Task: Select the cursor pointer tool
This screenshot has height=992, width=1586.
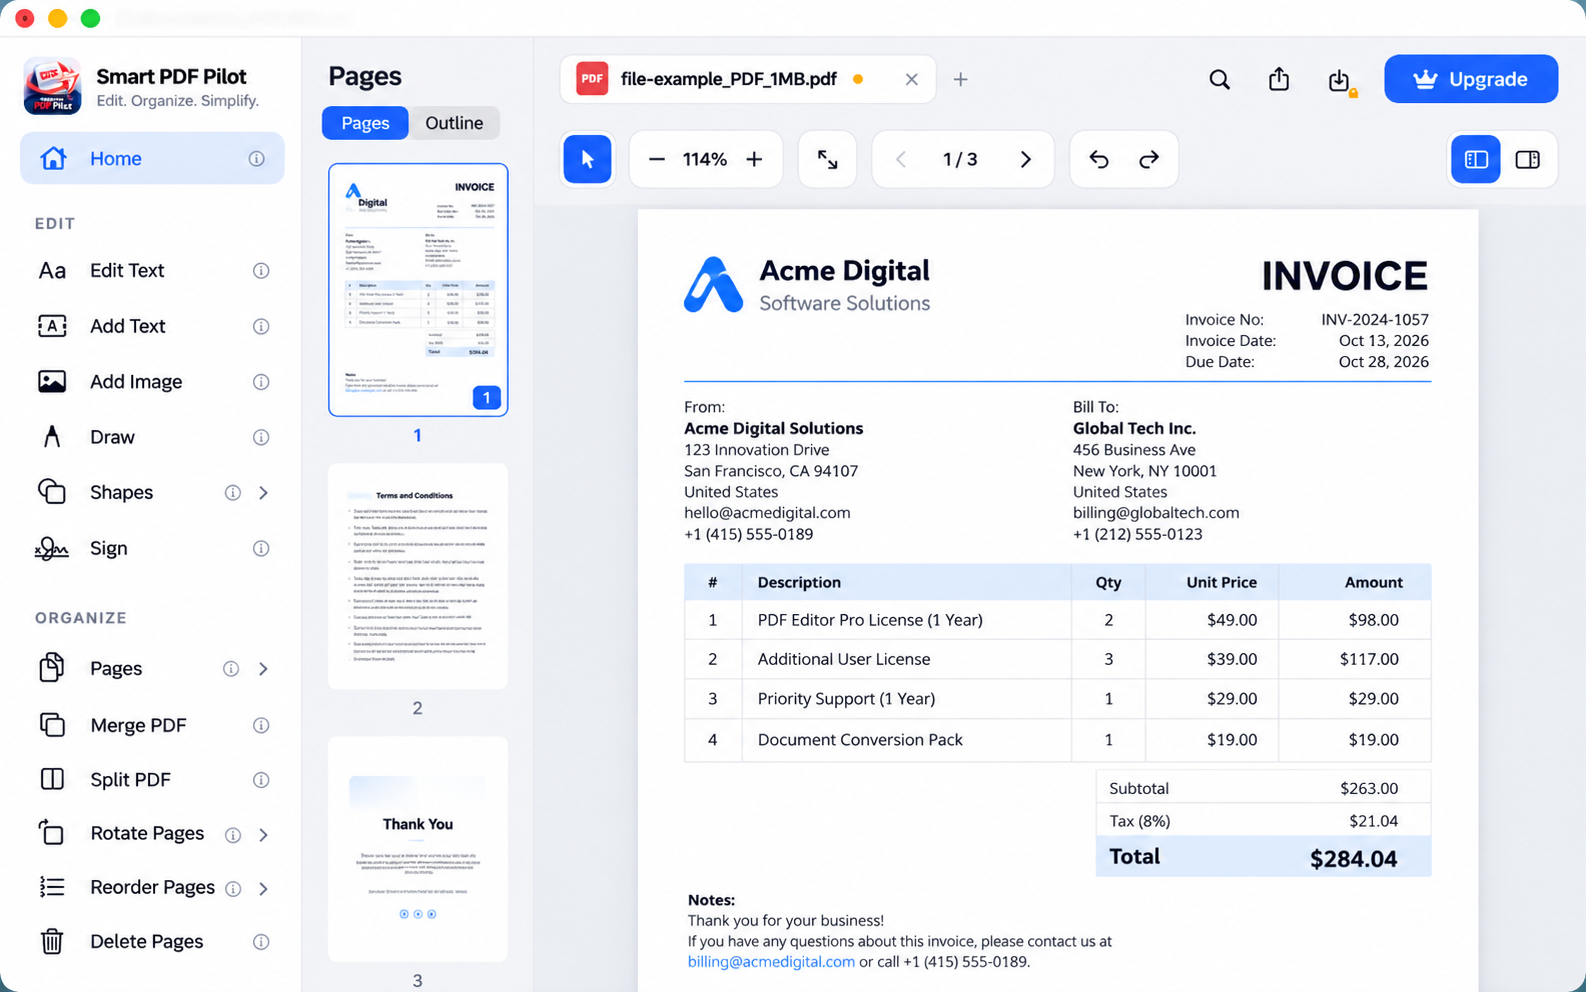Action: click(x=587, y=159)
